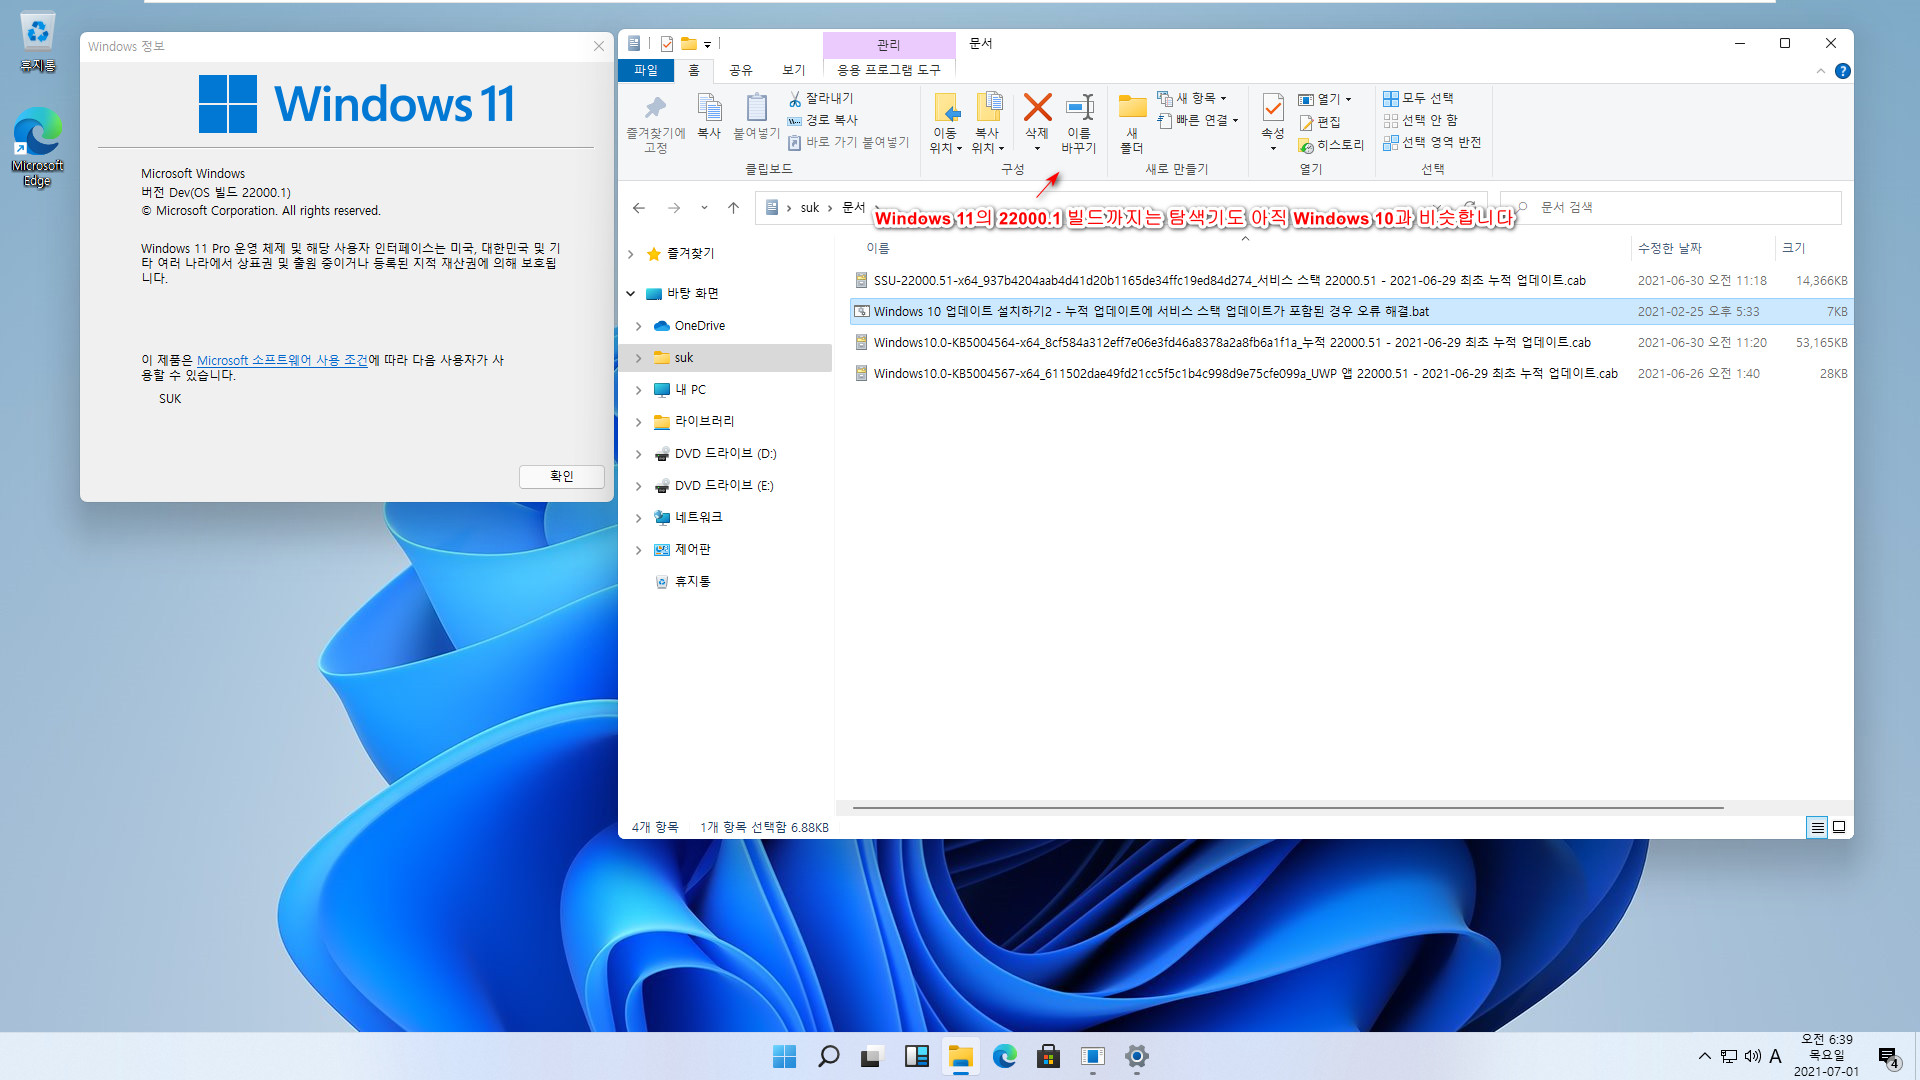Switch to large icons view in status bar
The image size is (1920, 1080).
tap(1839, 827)
